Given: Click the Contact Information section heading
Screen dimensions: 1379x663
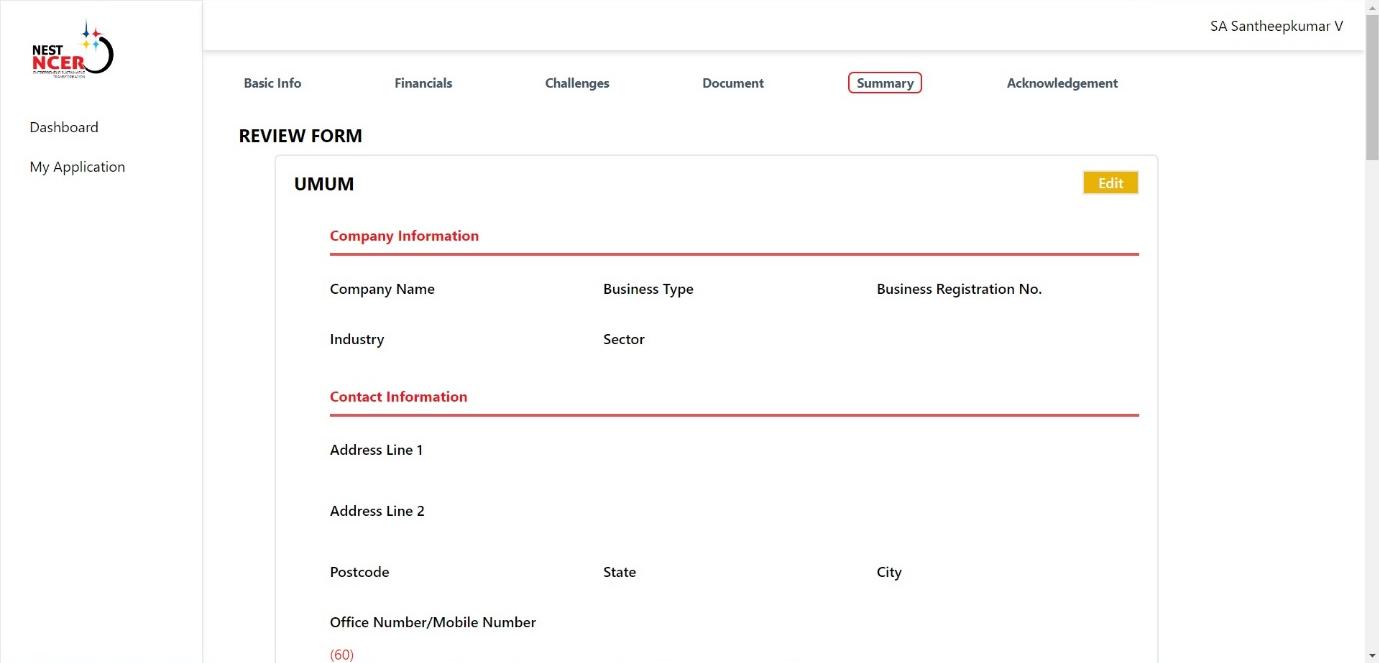Looking at the screenshot, I should tap(398, 397).
